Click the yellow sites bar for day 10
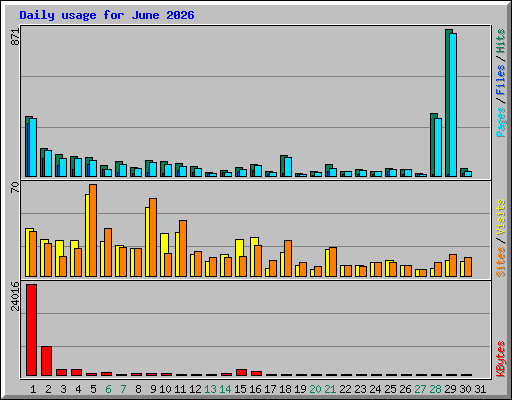 (164, 255)
